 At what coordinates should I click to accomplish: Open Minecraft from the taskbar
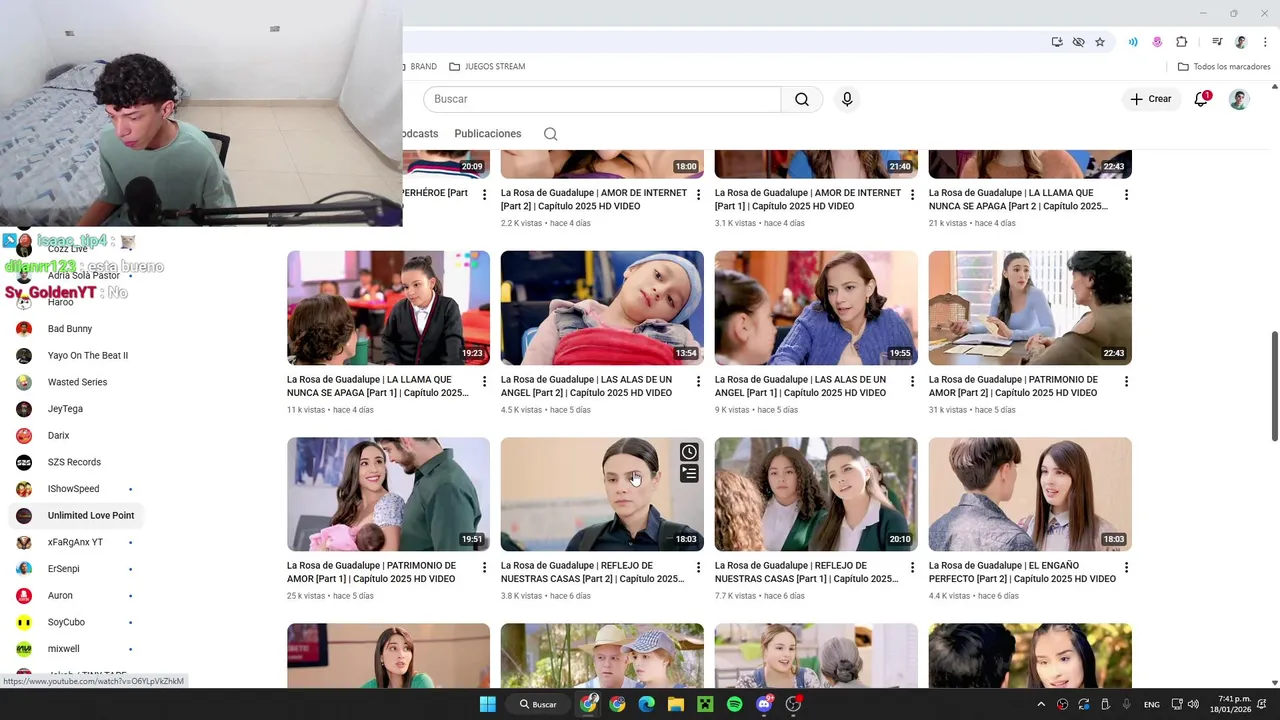705,704
